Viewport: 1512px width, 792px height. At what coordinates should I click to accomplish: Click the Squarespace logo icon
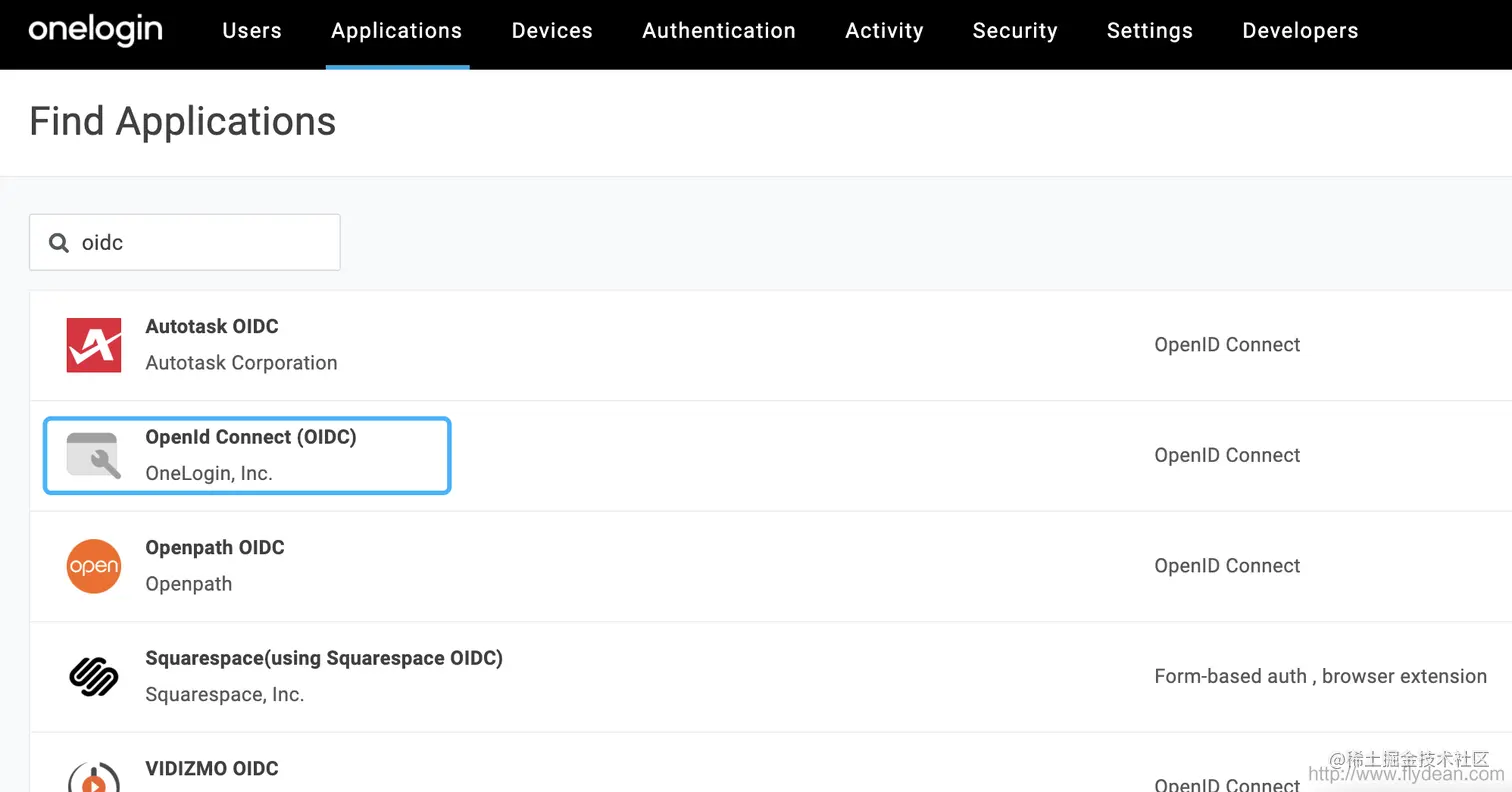click(94, 677)
